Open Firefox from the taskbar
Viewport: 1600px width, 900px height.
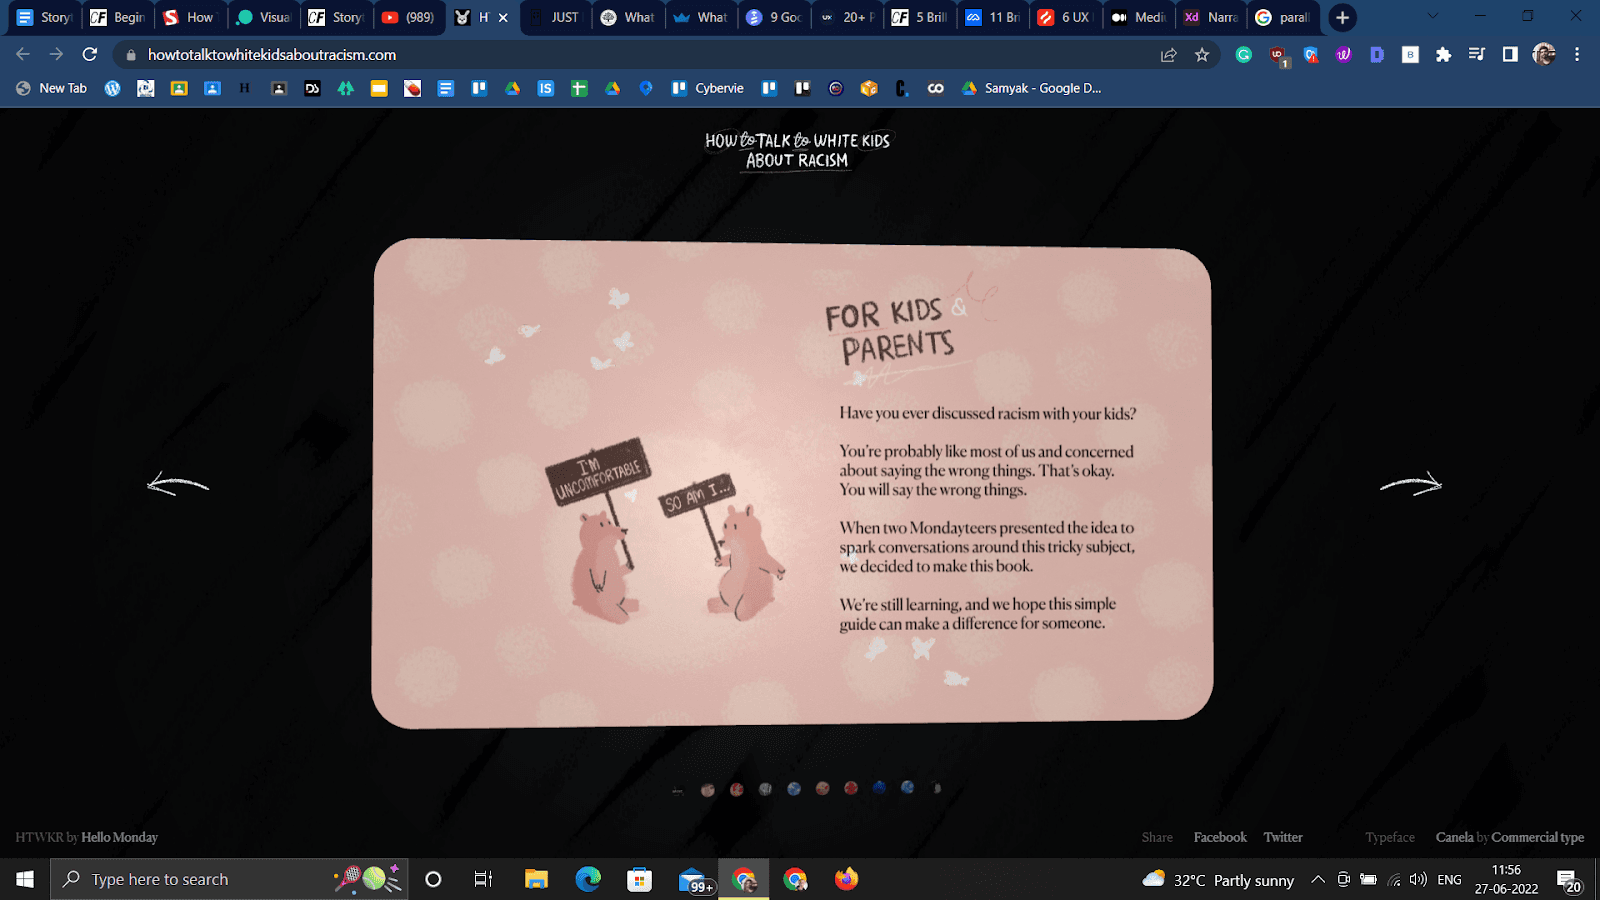tap(847, 879)
